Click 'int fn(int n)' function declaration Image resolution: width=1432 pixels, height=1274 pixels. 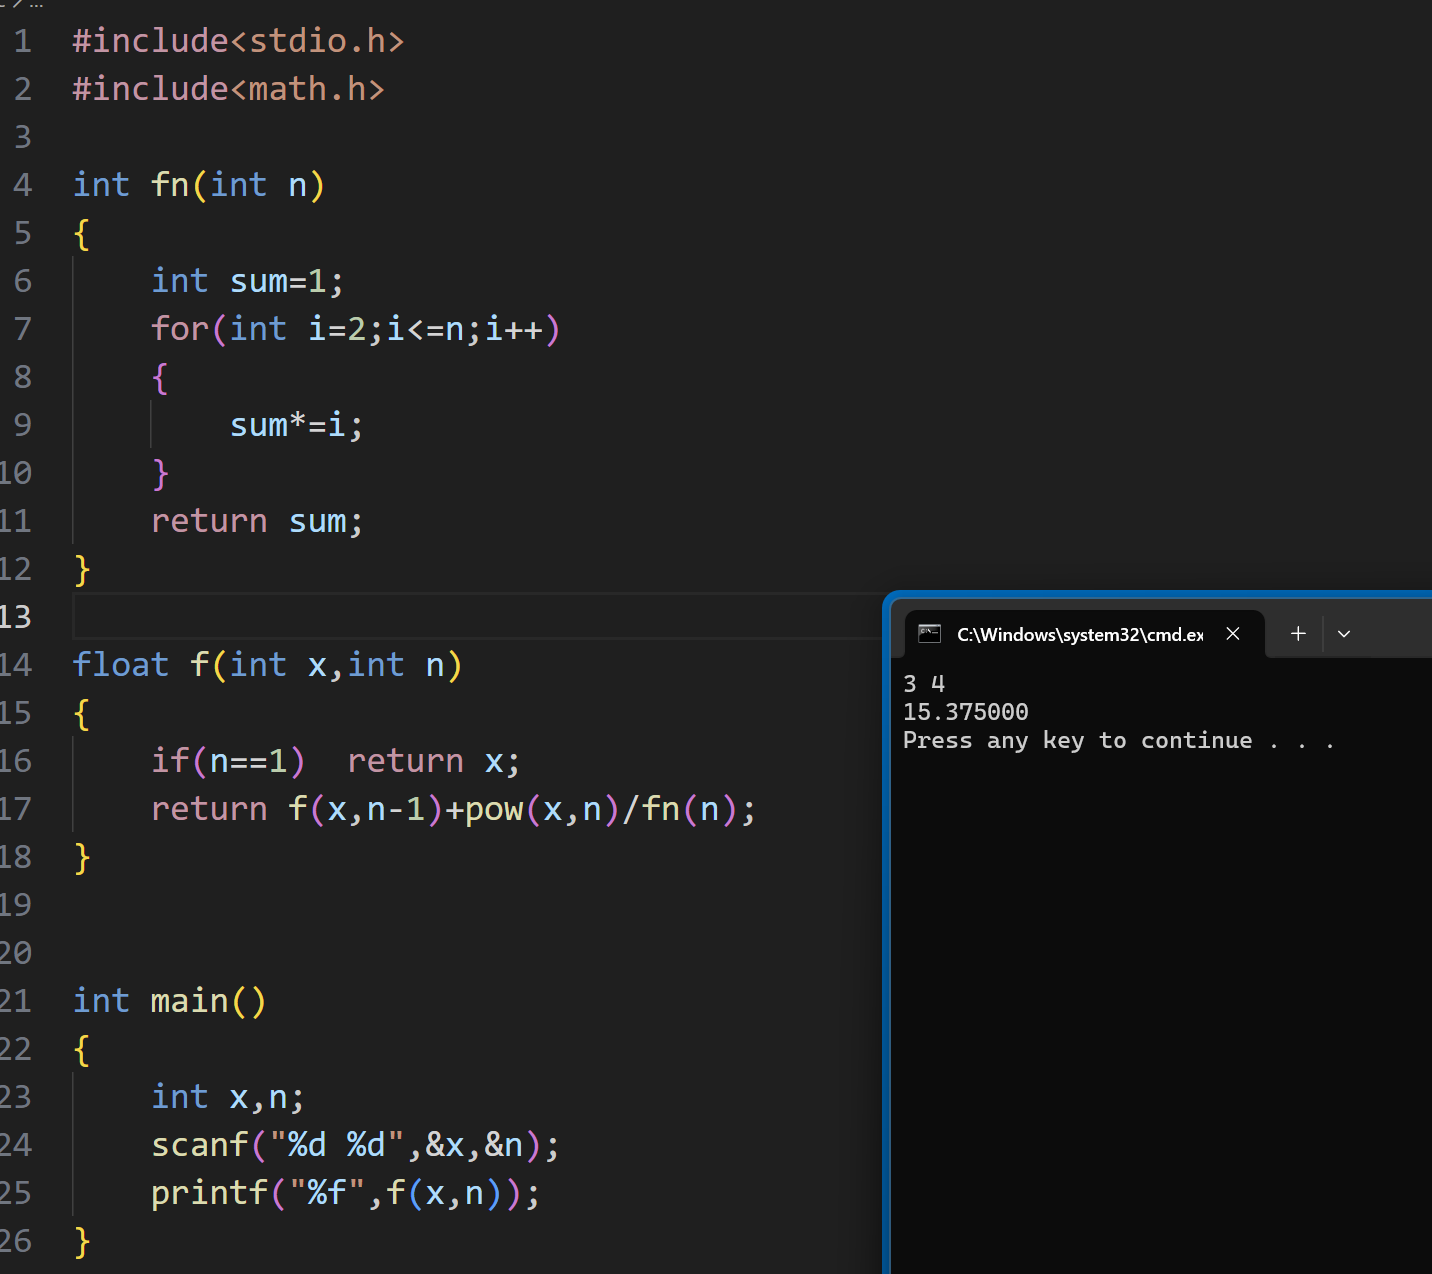click(198, 185)
